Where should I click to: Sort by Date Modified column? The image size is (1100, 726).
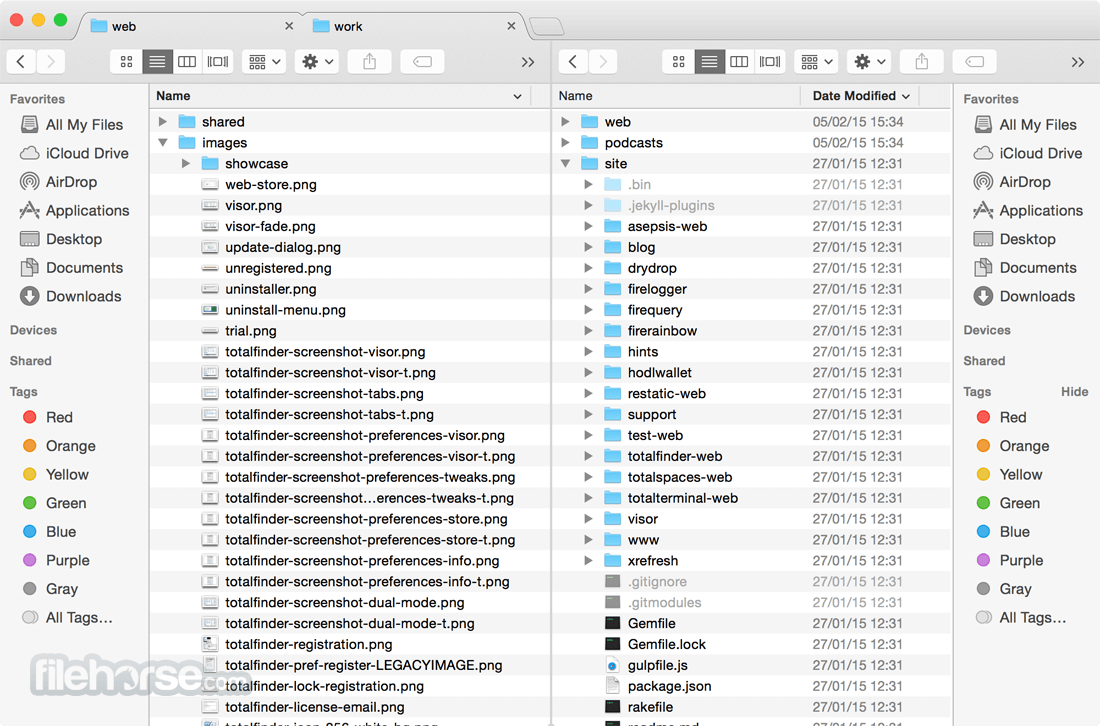[x=861, y=96]
